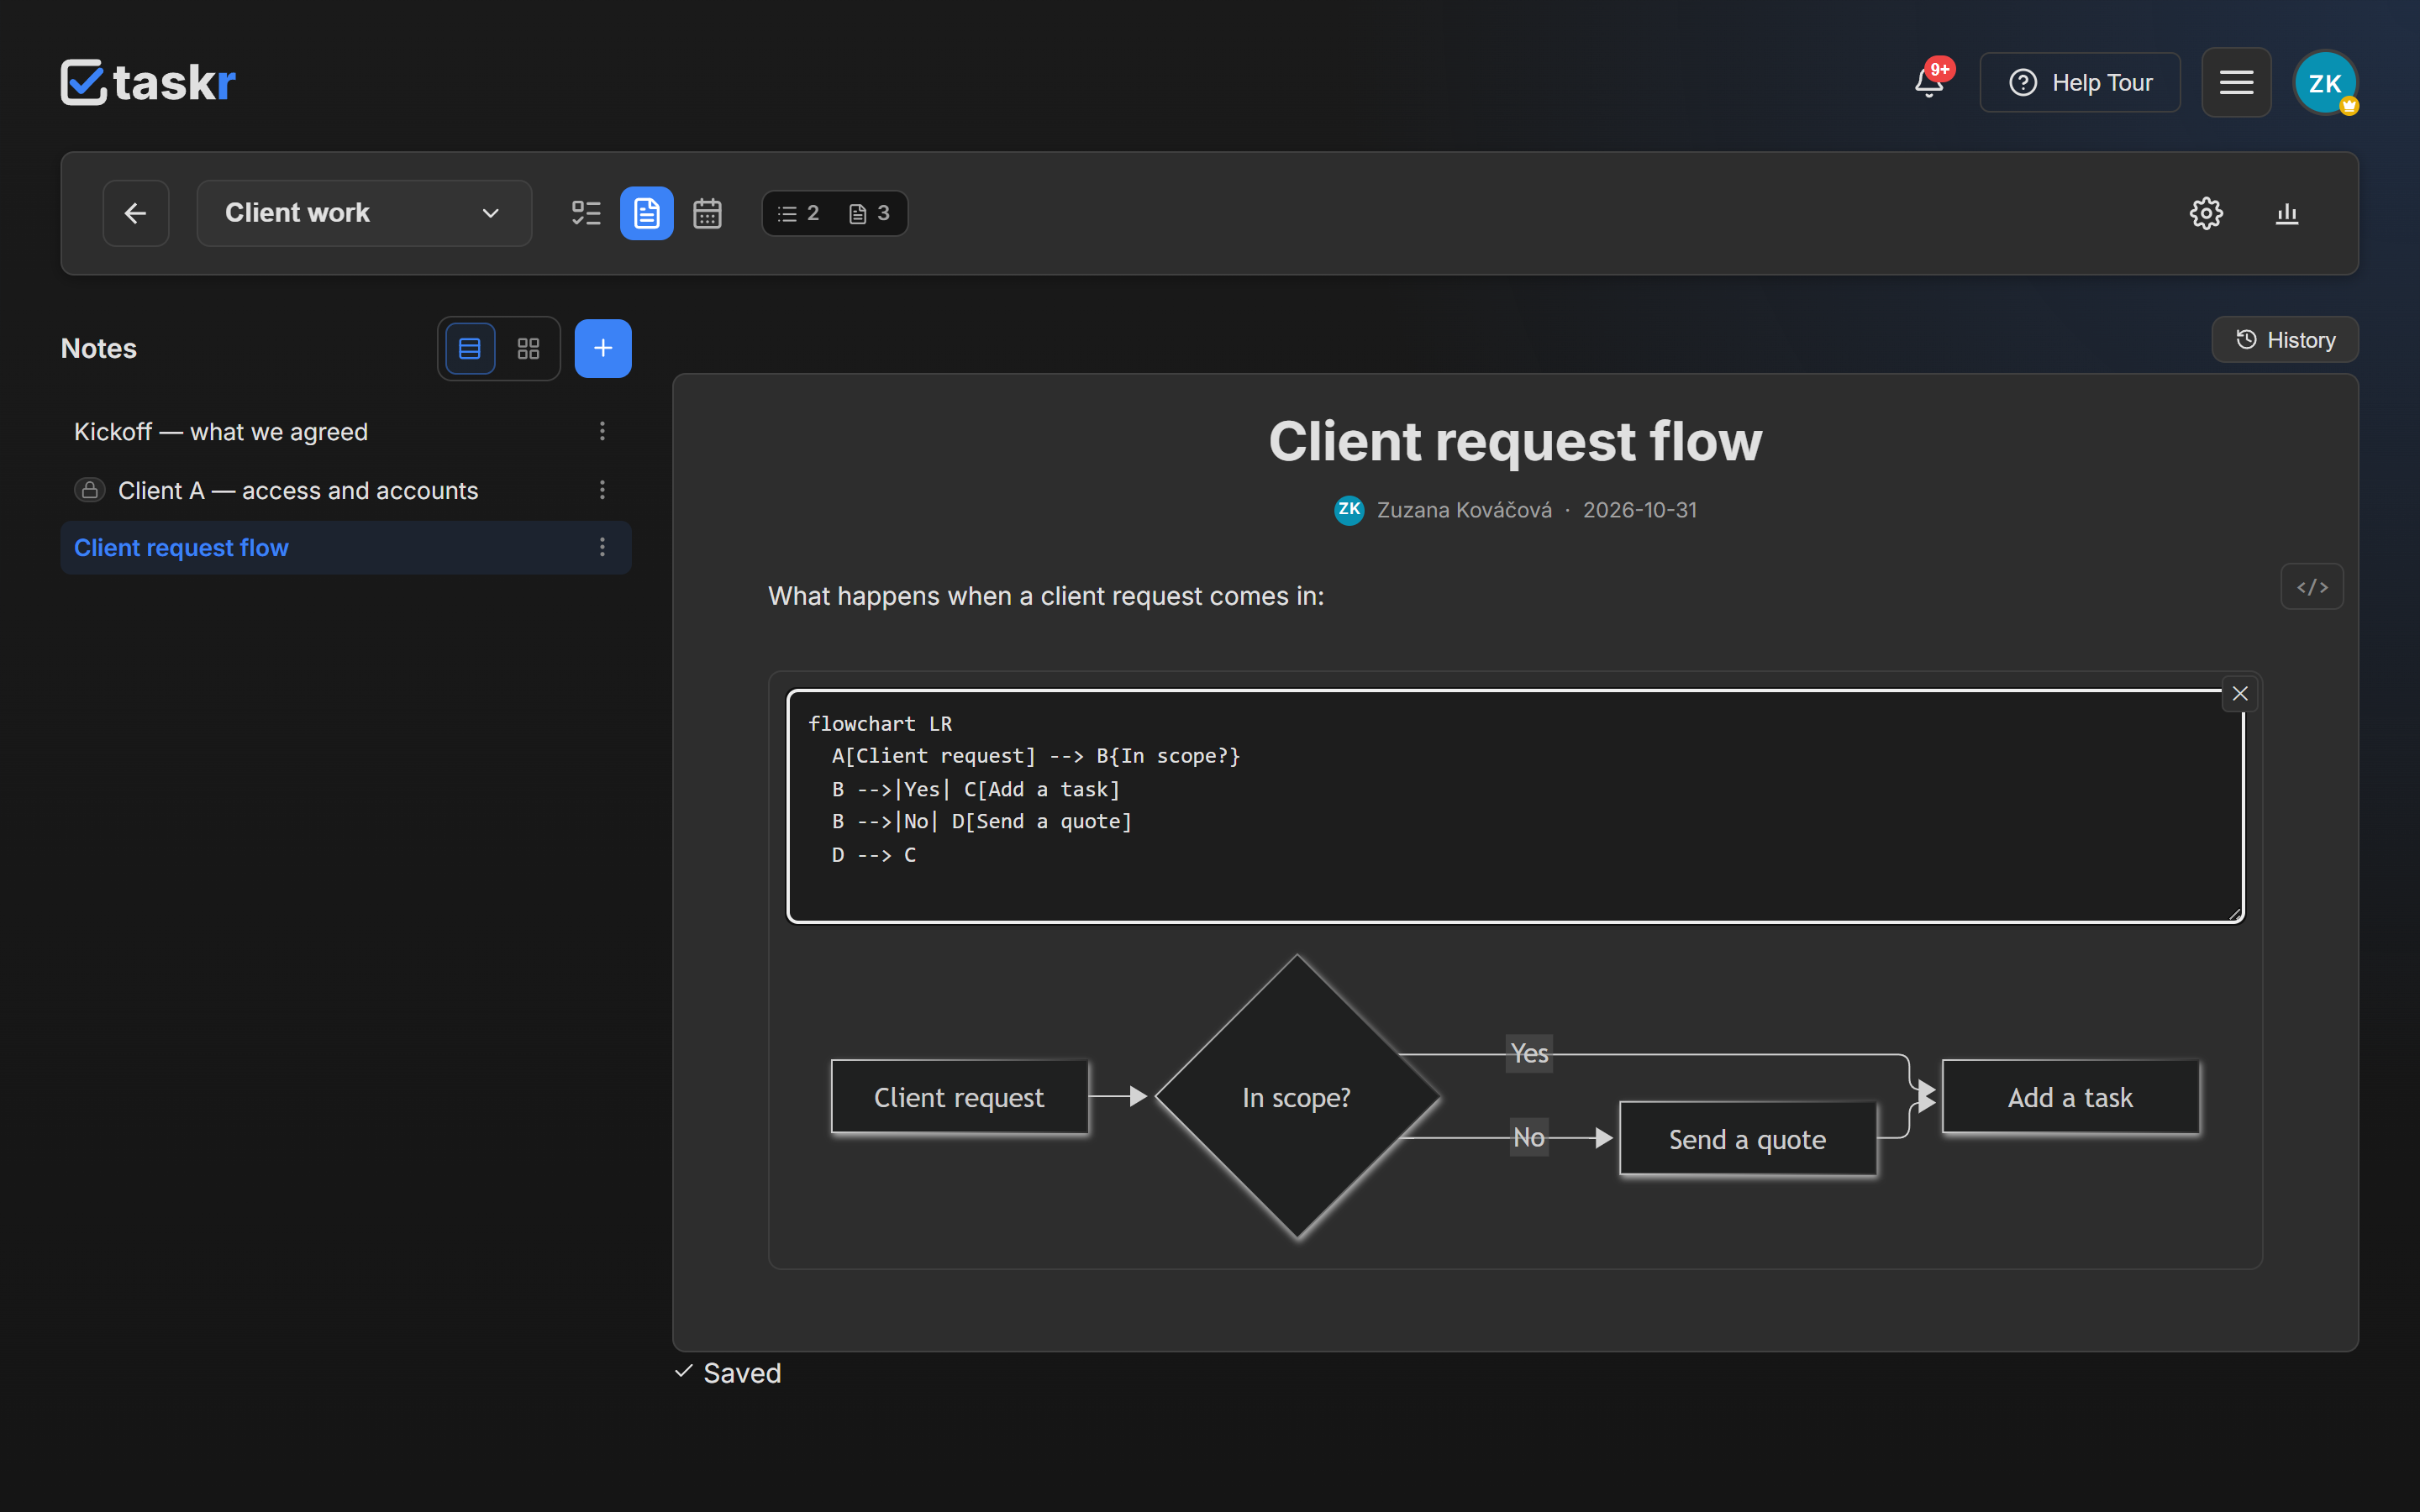Click the Client request diagram node

pyautogui.click(x=959, y=1097)
